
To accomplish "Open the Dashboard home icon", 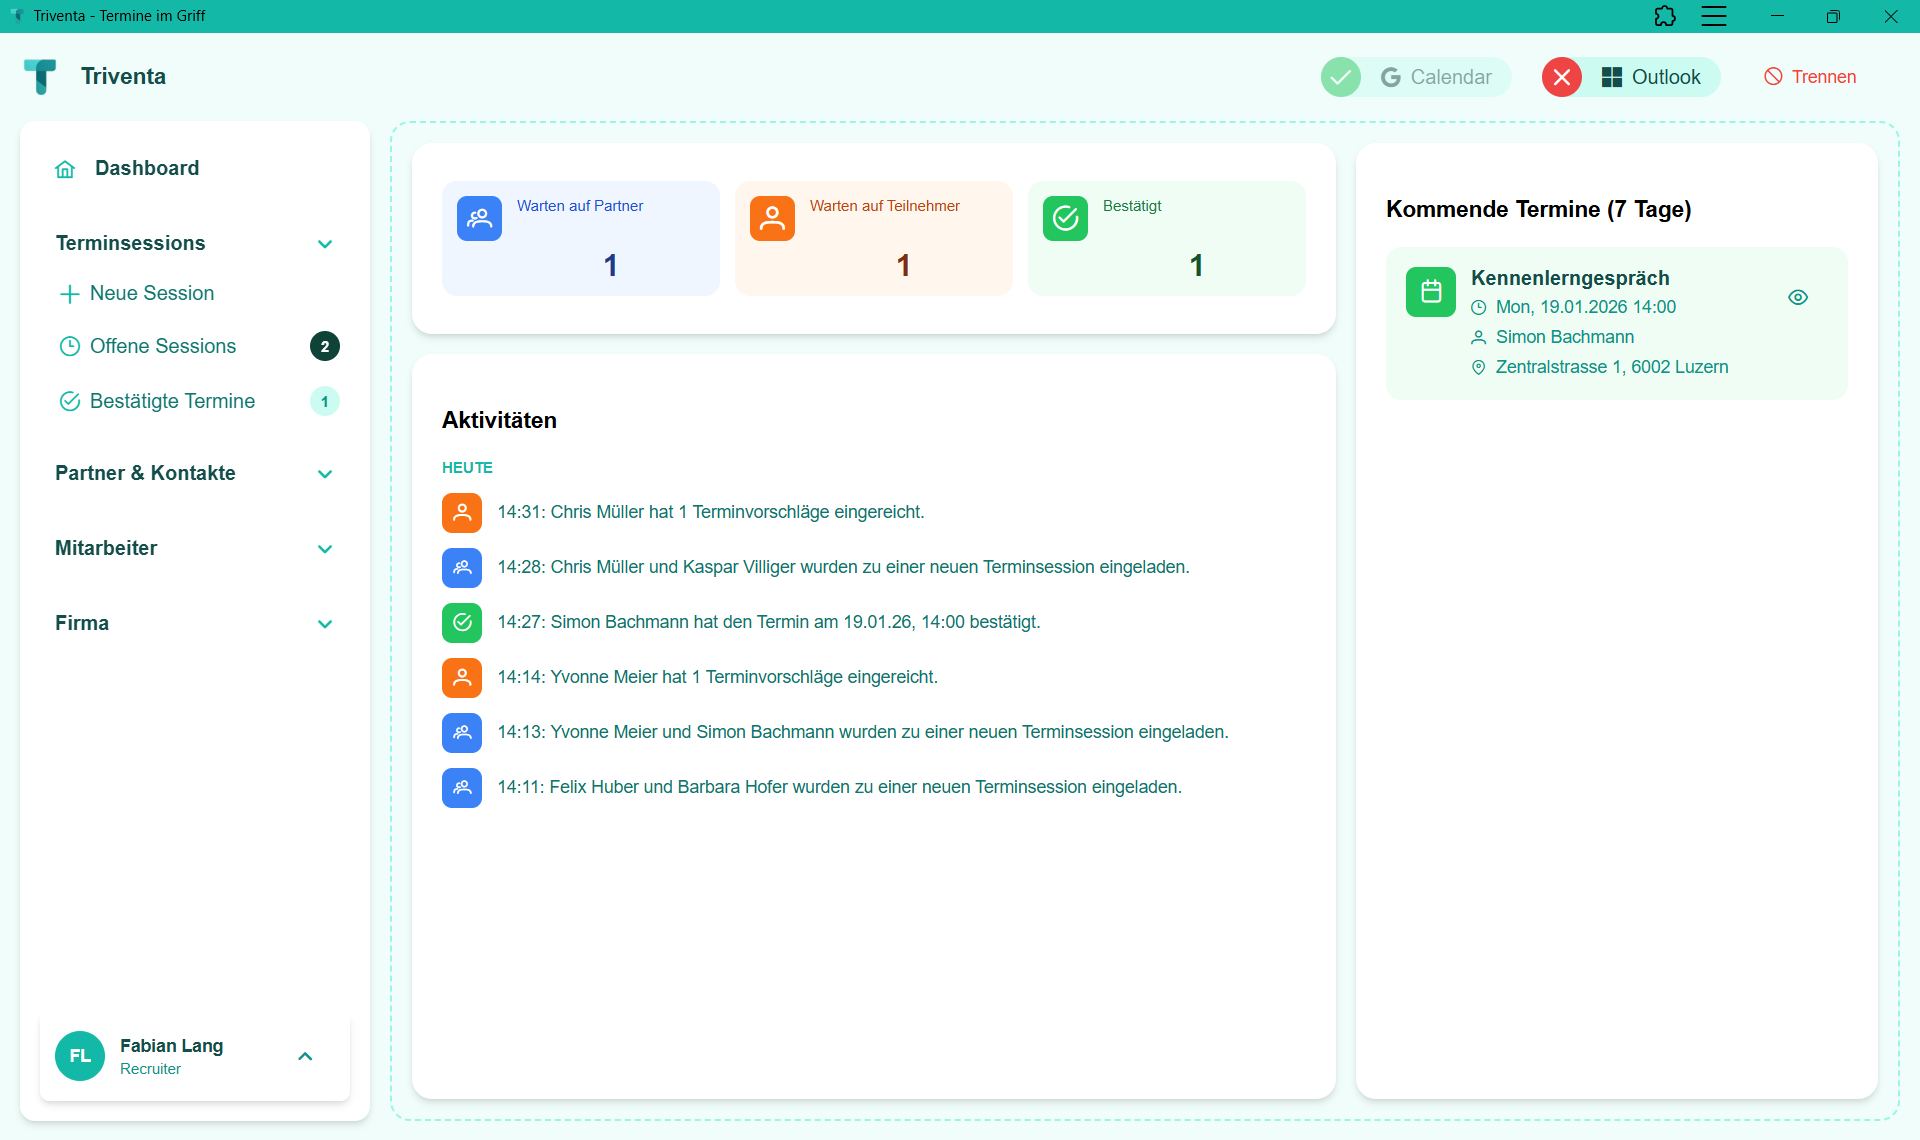I will click(x=65, y=168).
